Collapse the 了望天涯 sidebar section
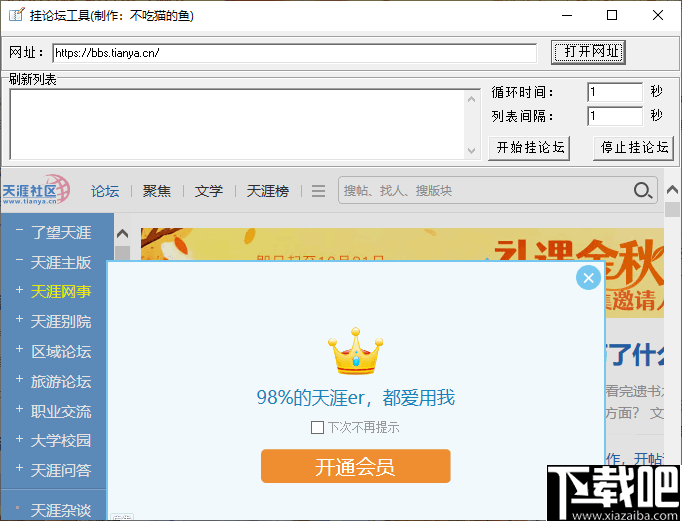The height and width of the screenshot is (521, 682). pos(20,229)
